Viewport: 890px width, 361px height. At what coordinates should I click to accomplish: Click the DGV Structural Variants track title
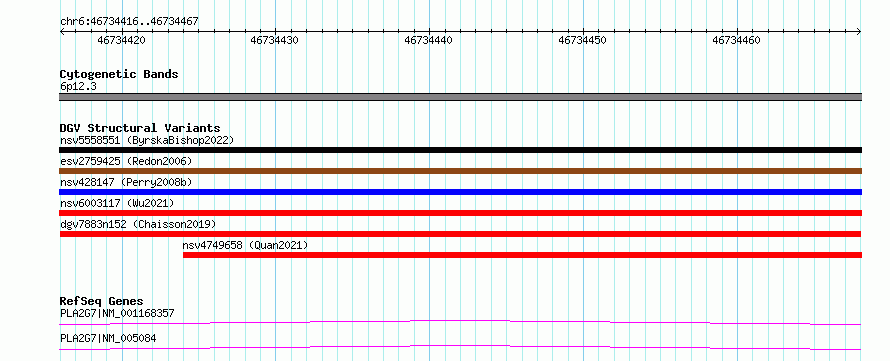click(140, 128)
